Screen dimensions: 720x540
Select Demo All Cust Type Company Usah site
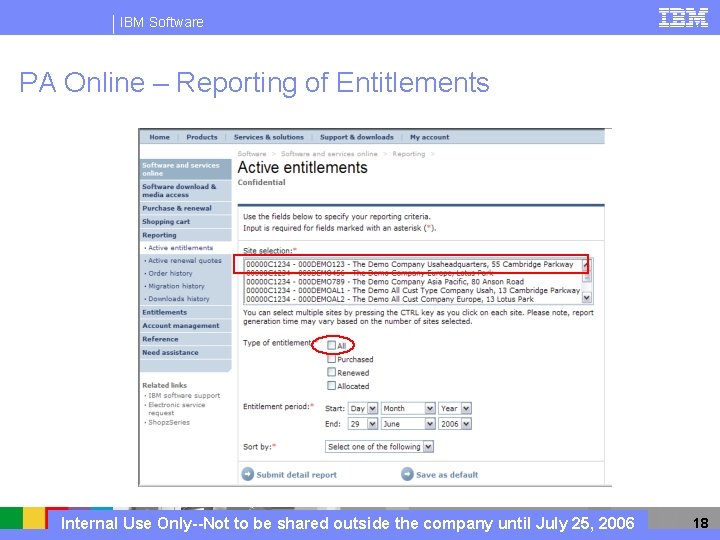click(413, 290)
